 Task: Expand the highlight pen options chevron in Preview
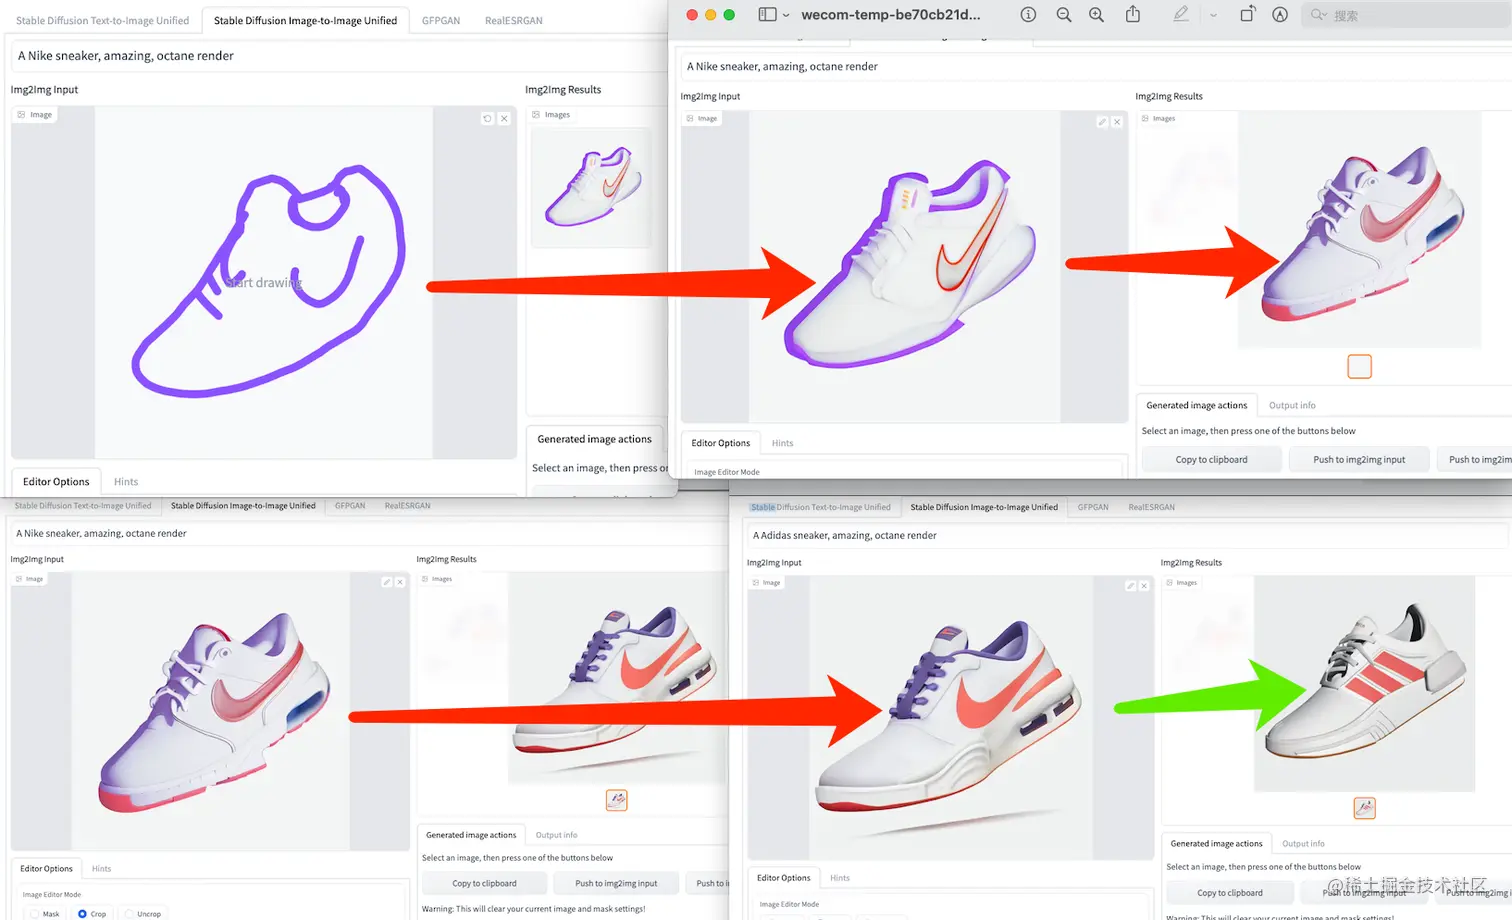(x=1213, y=15)
